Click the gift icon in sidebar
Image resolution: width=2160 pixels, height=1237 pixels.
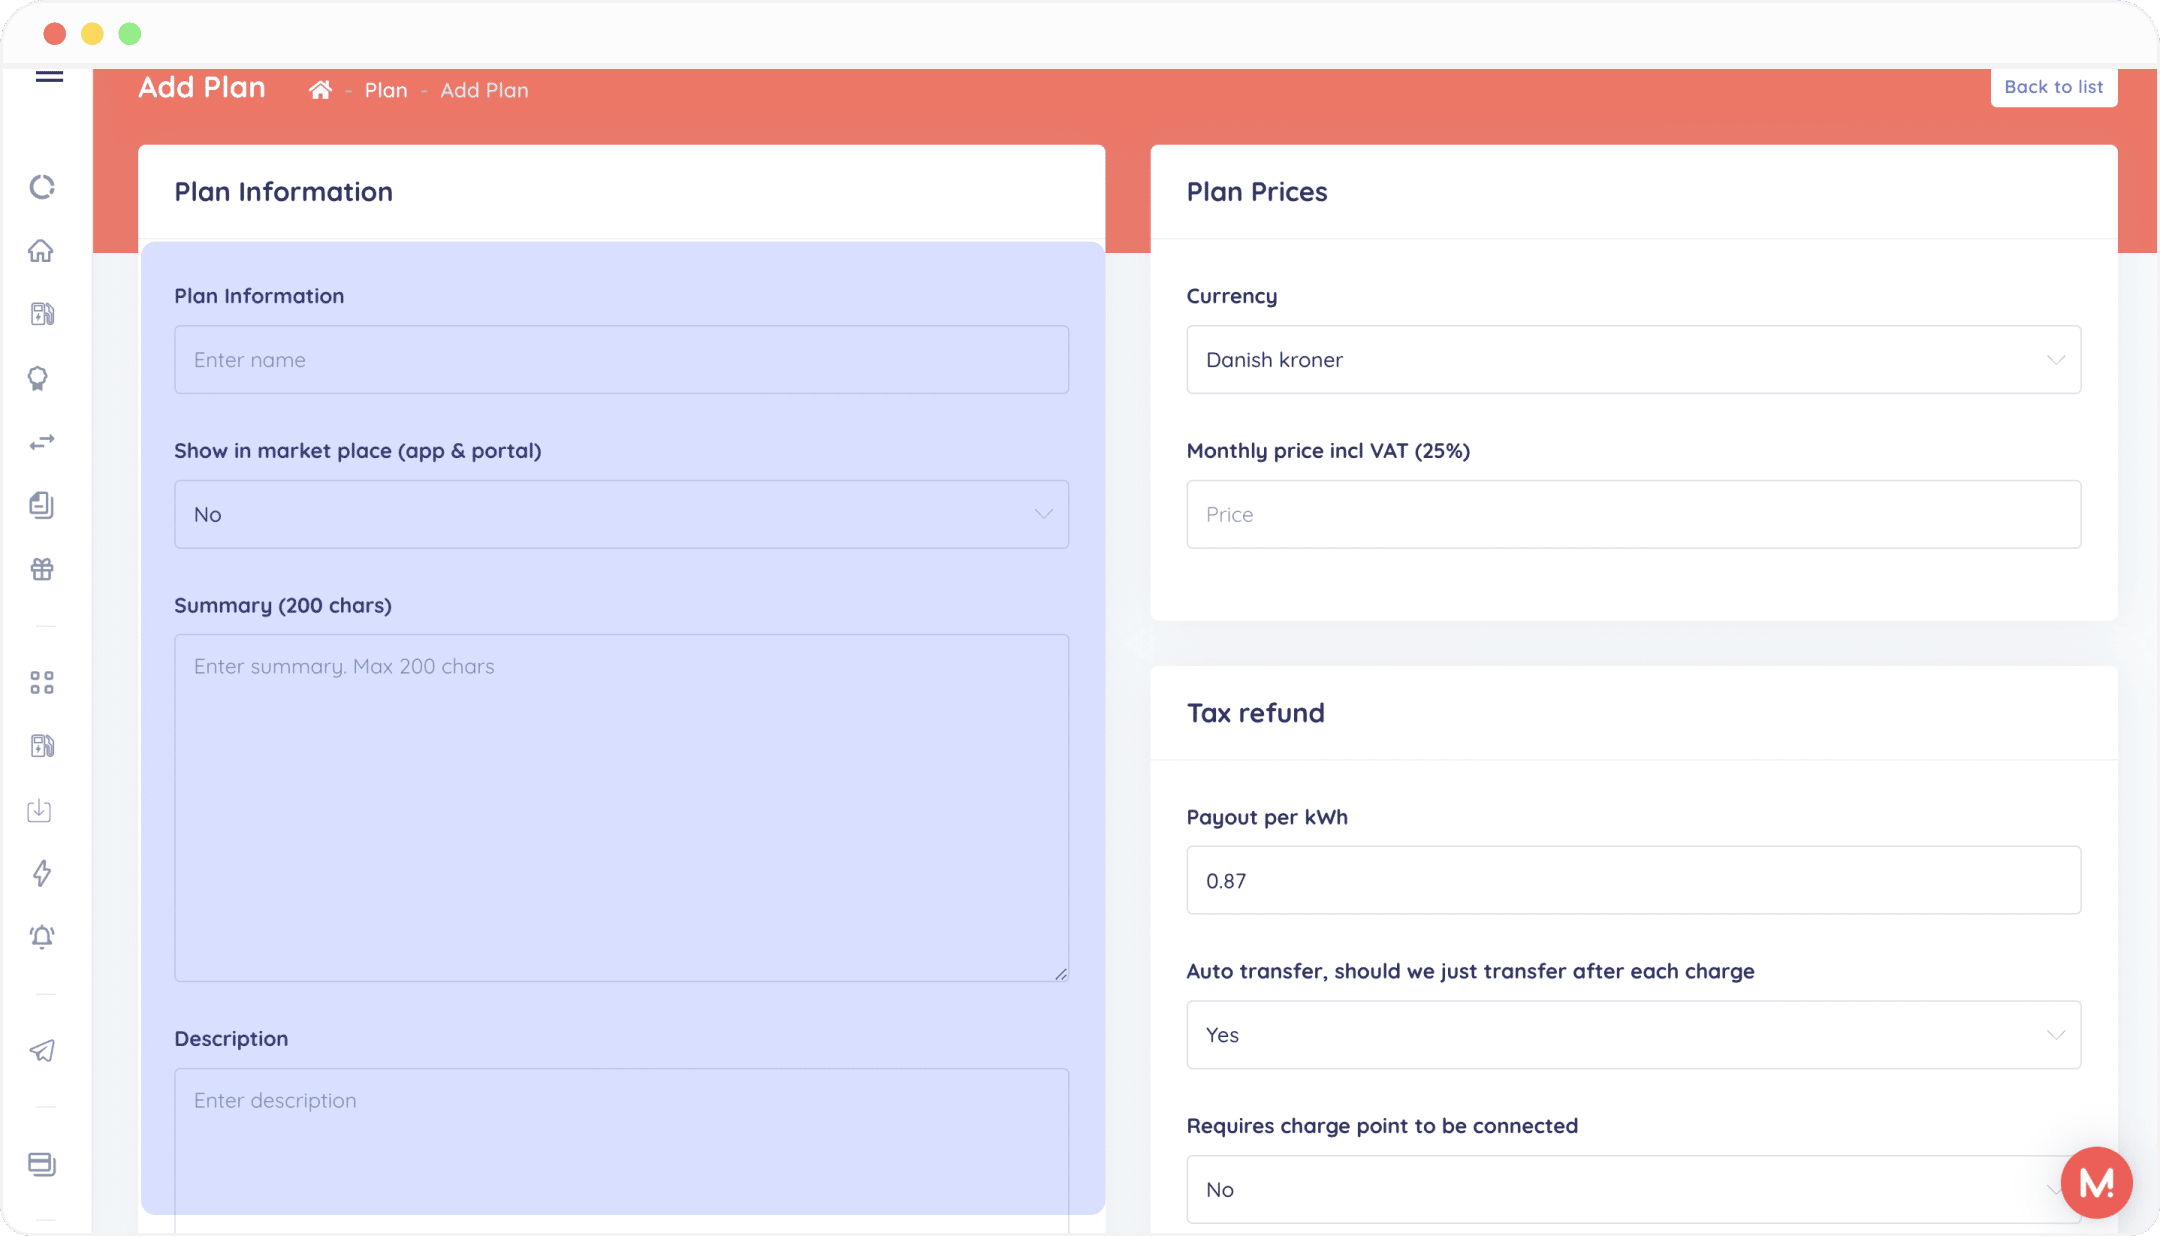[x=42, y=569]
